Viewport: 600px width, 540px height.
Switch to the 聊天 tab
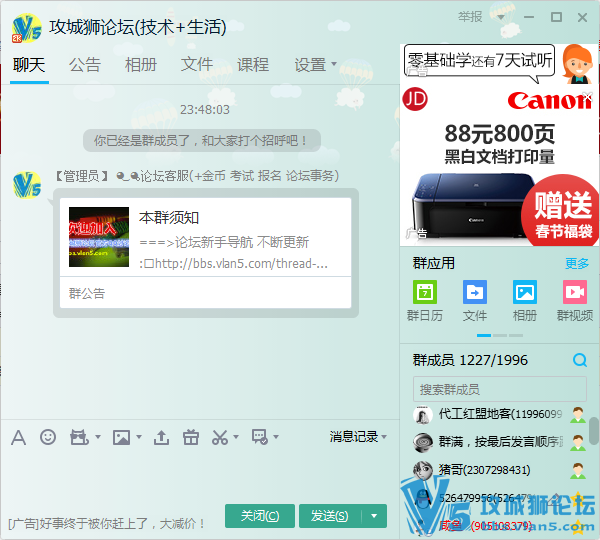(x=29, y=64)
